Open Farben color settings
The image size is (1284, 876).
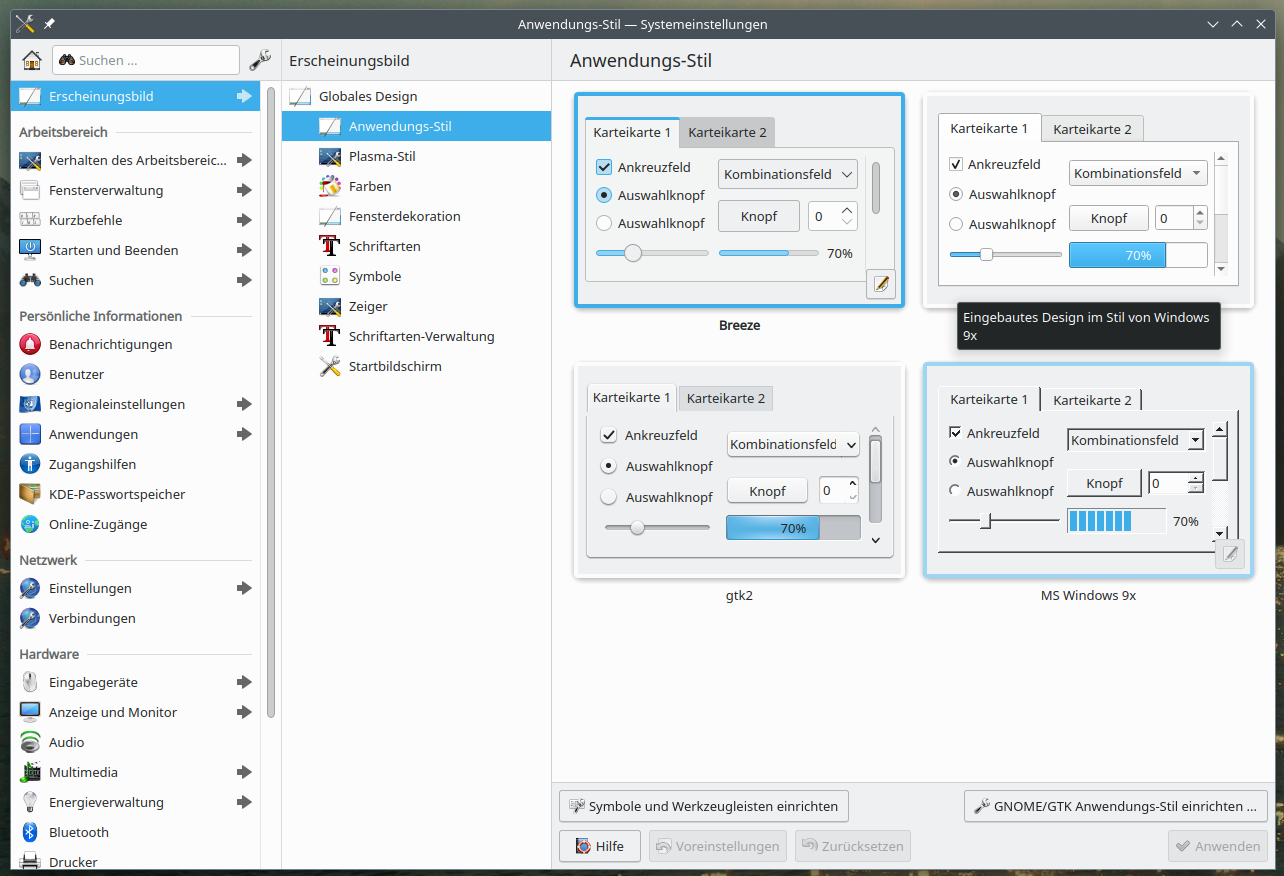tap(370, 186)
